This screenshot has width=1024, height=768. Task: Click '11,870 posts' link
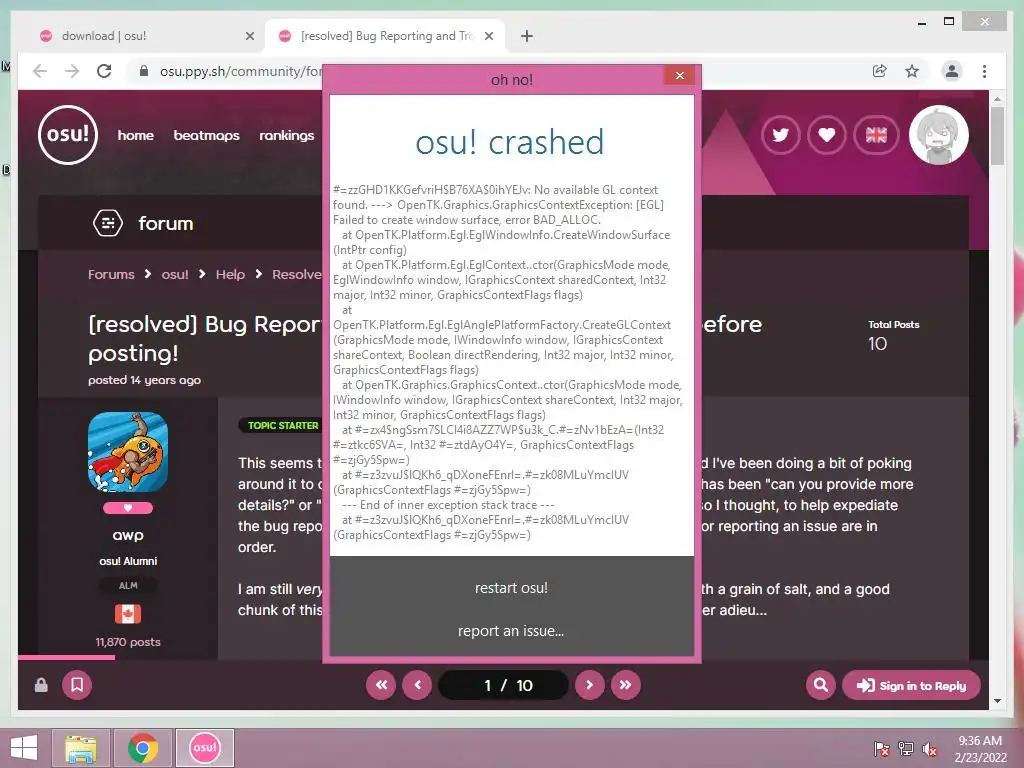pos(128,642)
